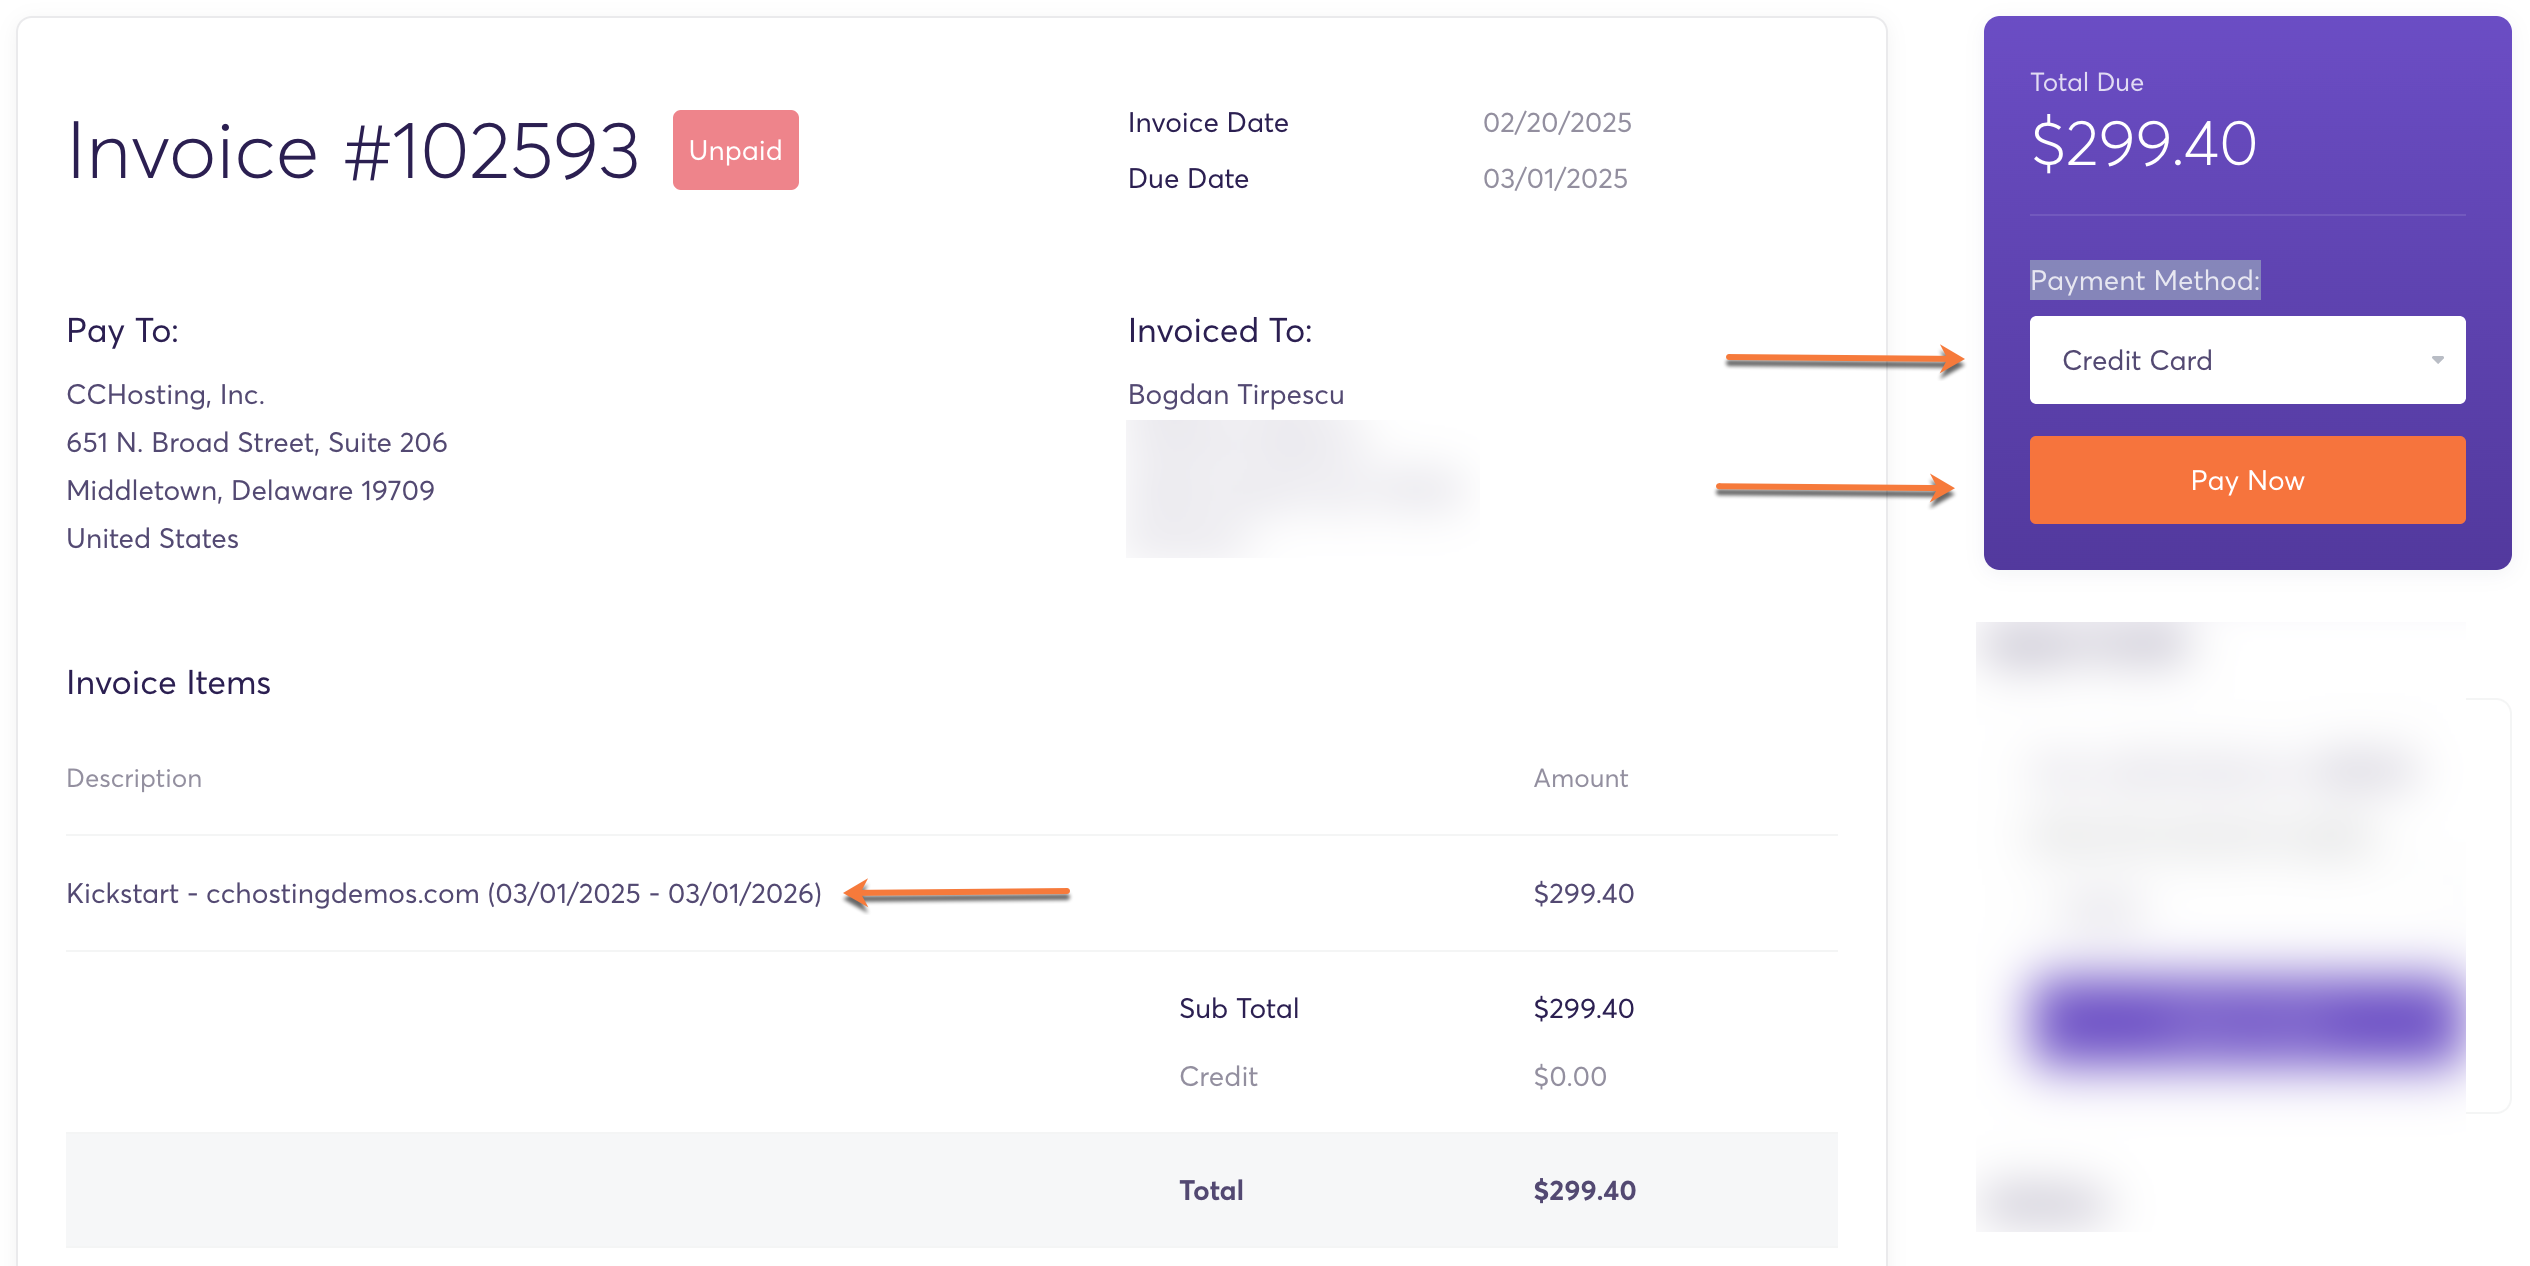Click the Credit line showing $0.00

point(1570,1076)
